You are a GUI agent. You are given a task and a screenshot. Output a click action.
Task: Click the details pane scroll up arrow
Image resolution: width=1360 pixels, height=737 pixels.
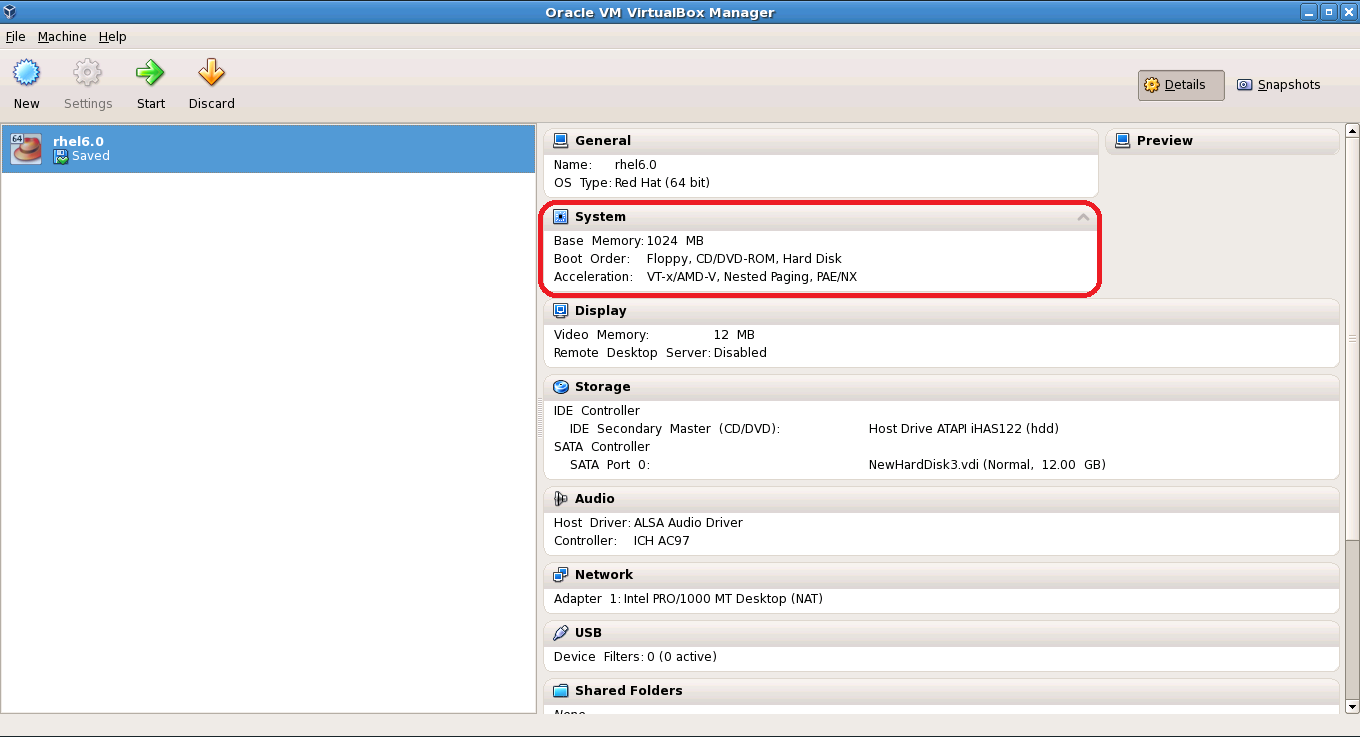[x=1352, y=131]
